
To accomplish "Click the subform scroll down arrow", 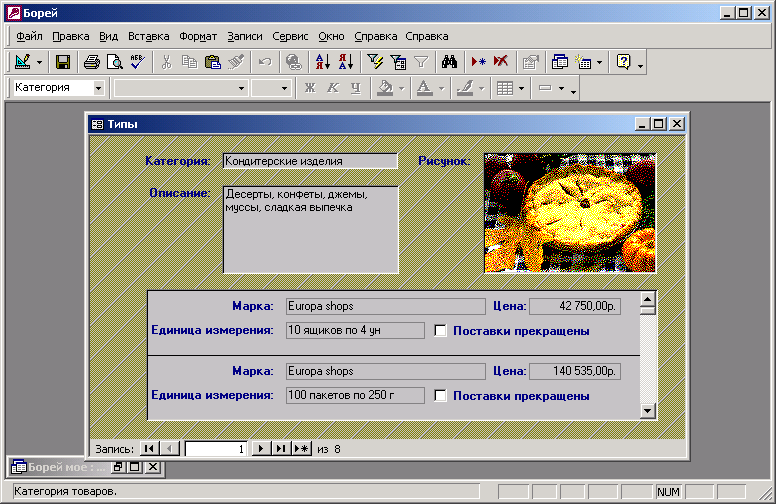I will tap(647, 410).
